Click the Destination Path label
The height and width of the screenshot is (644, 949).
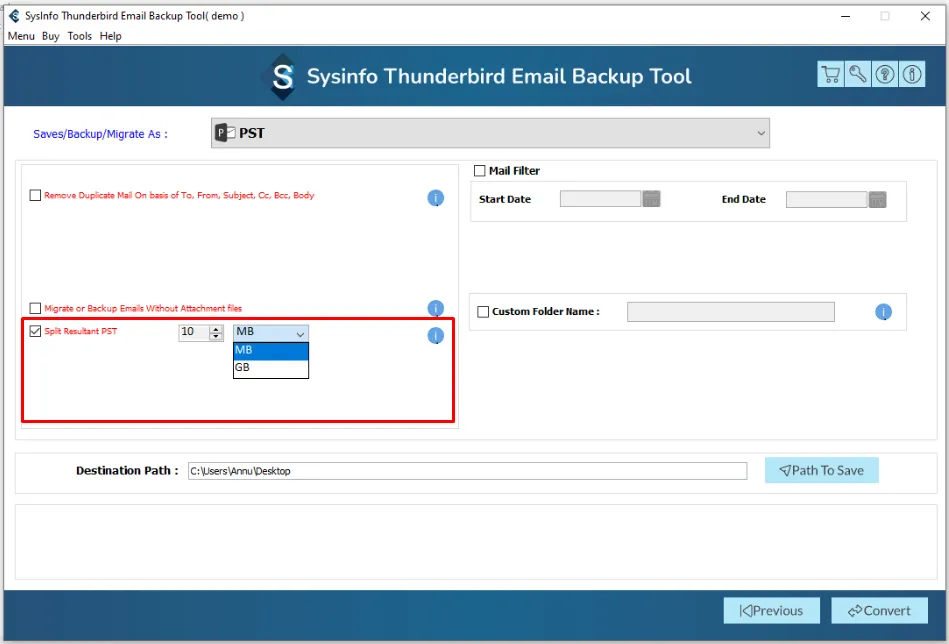pyautogui.click(x=127, y=470)
